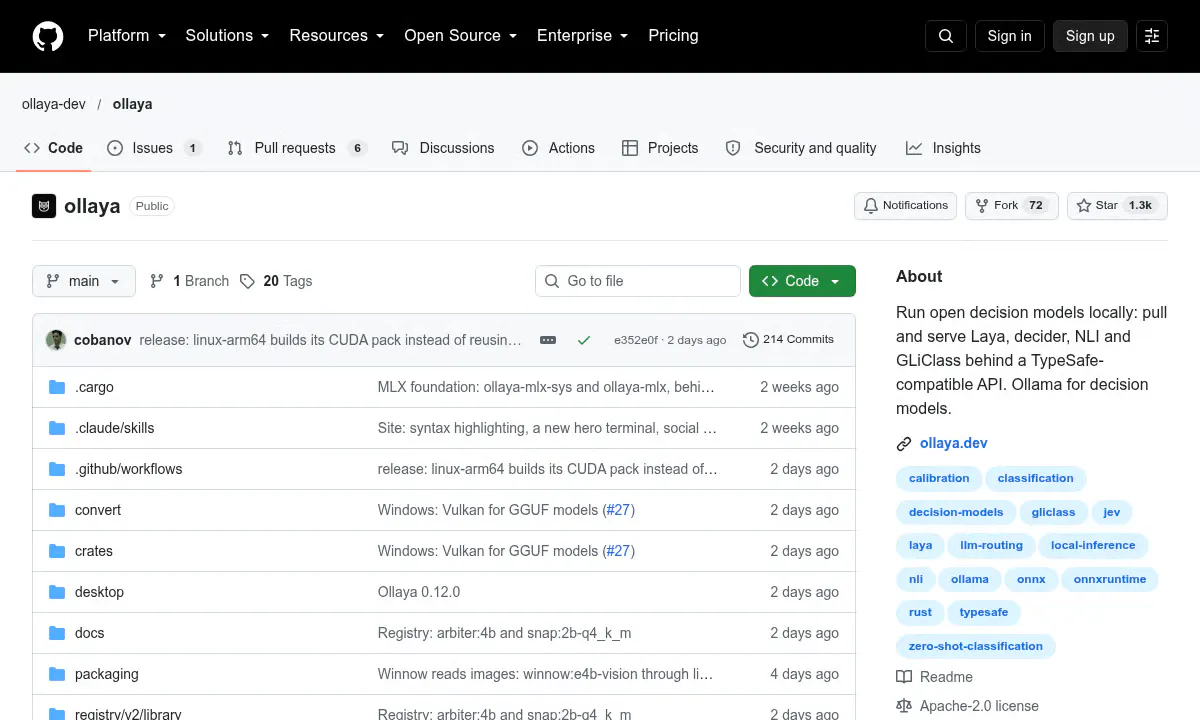This screenshot has width=1200, height=720.
Task: Click the 'Ollaya 0.12.0' commit message
Action: tap(419, 592)
